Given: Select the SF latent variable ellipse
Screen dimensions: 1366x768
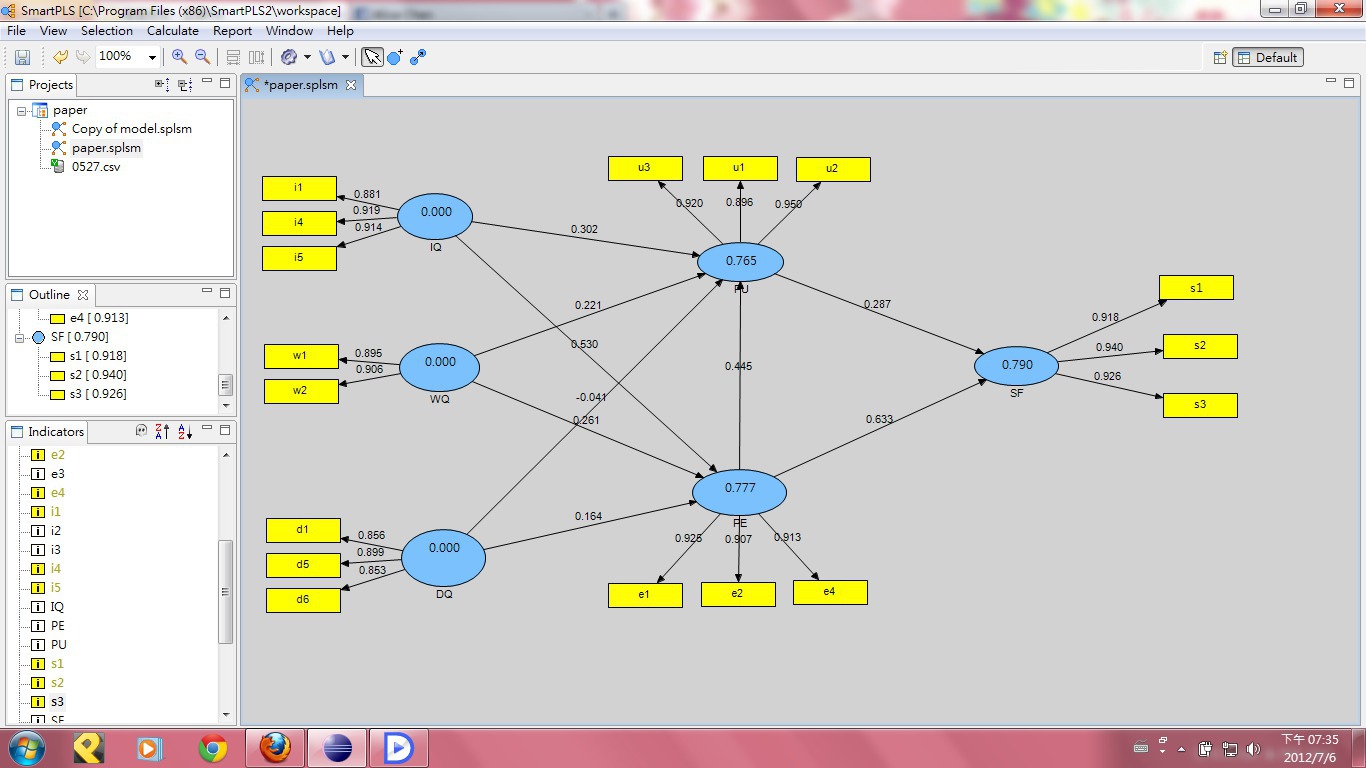Looking at the screenshot, I should point(1016,366).
